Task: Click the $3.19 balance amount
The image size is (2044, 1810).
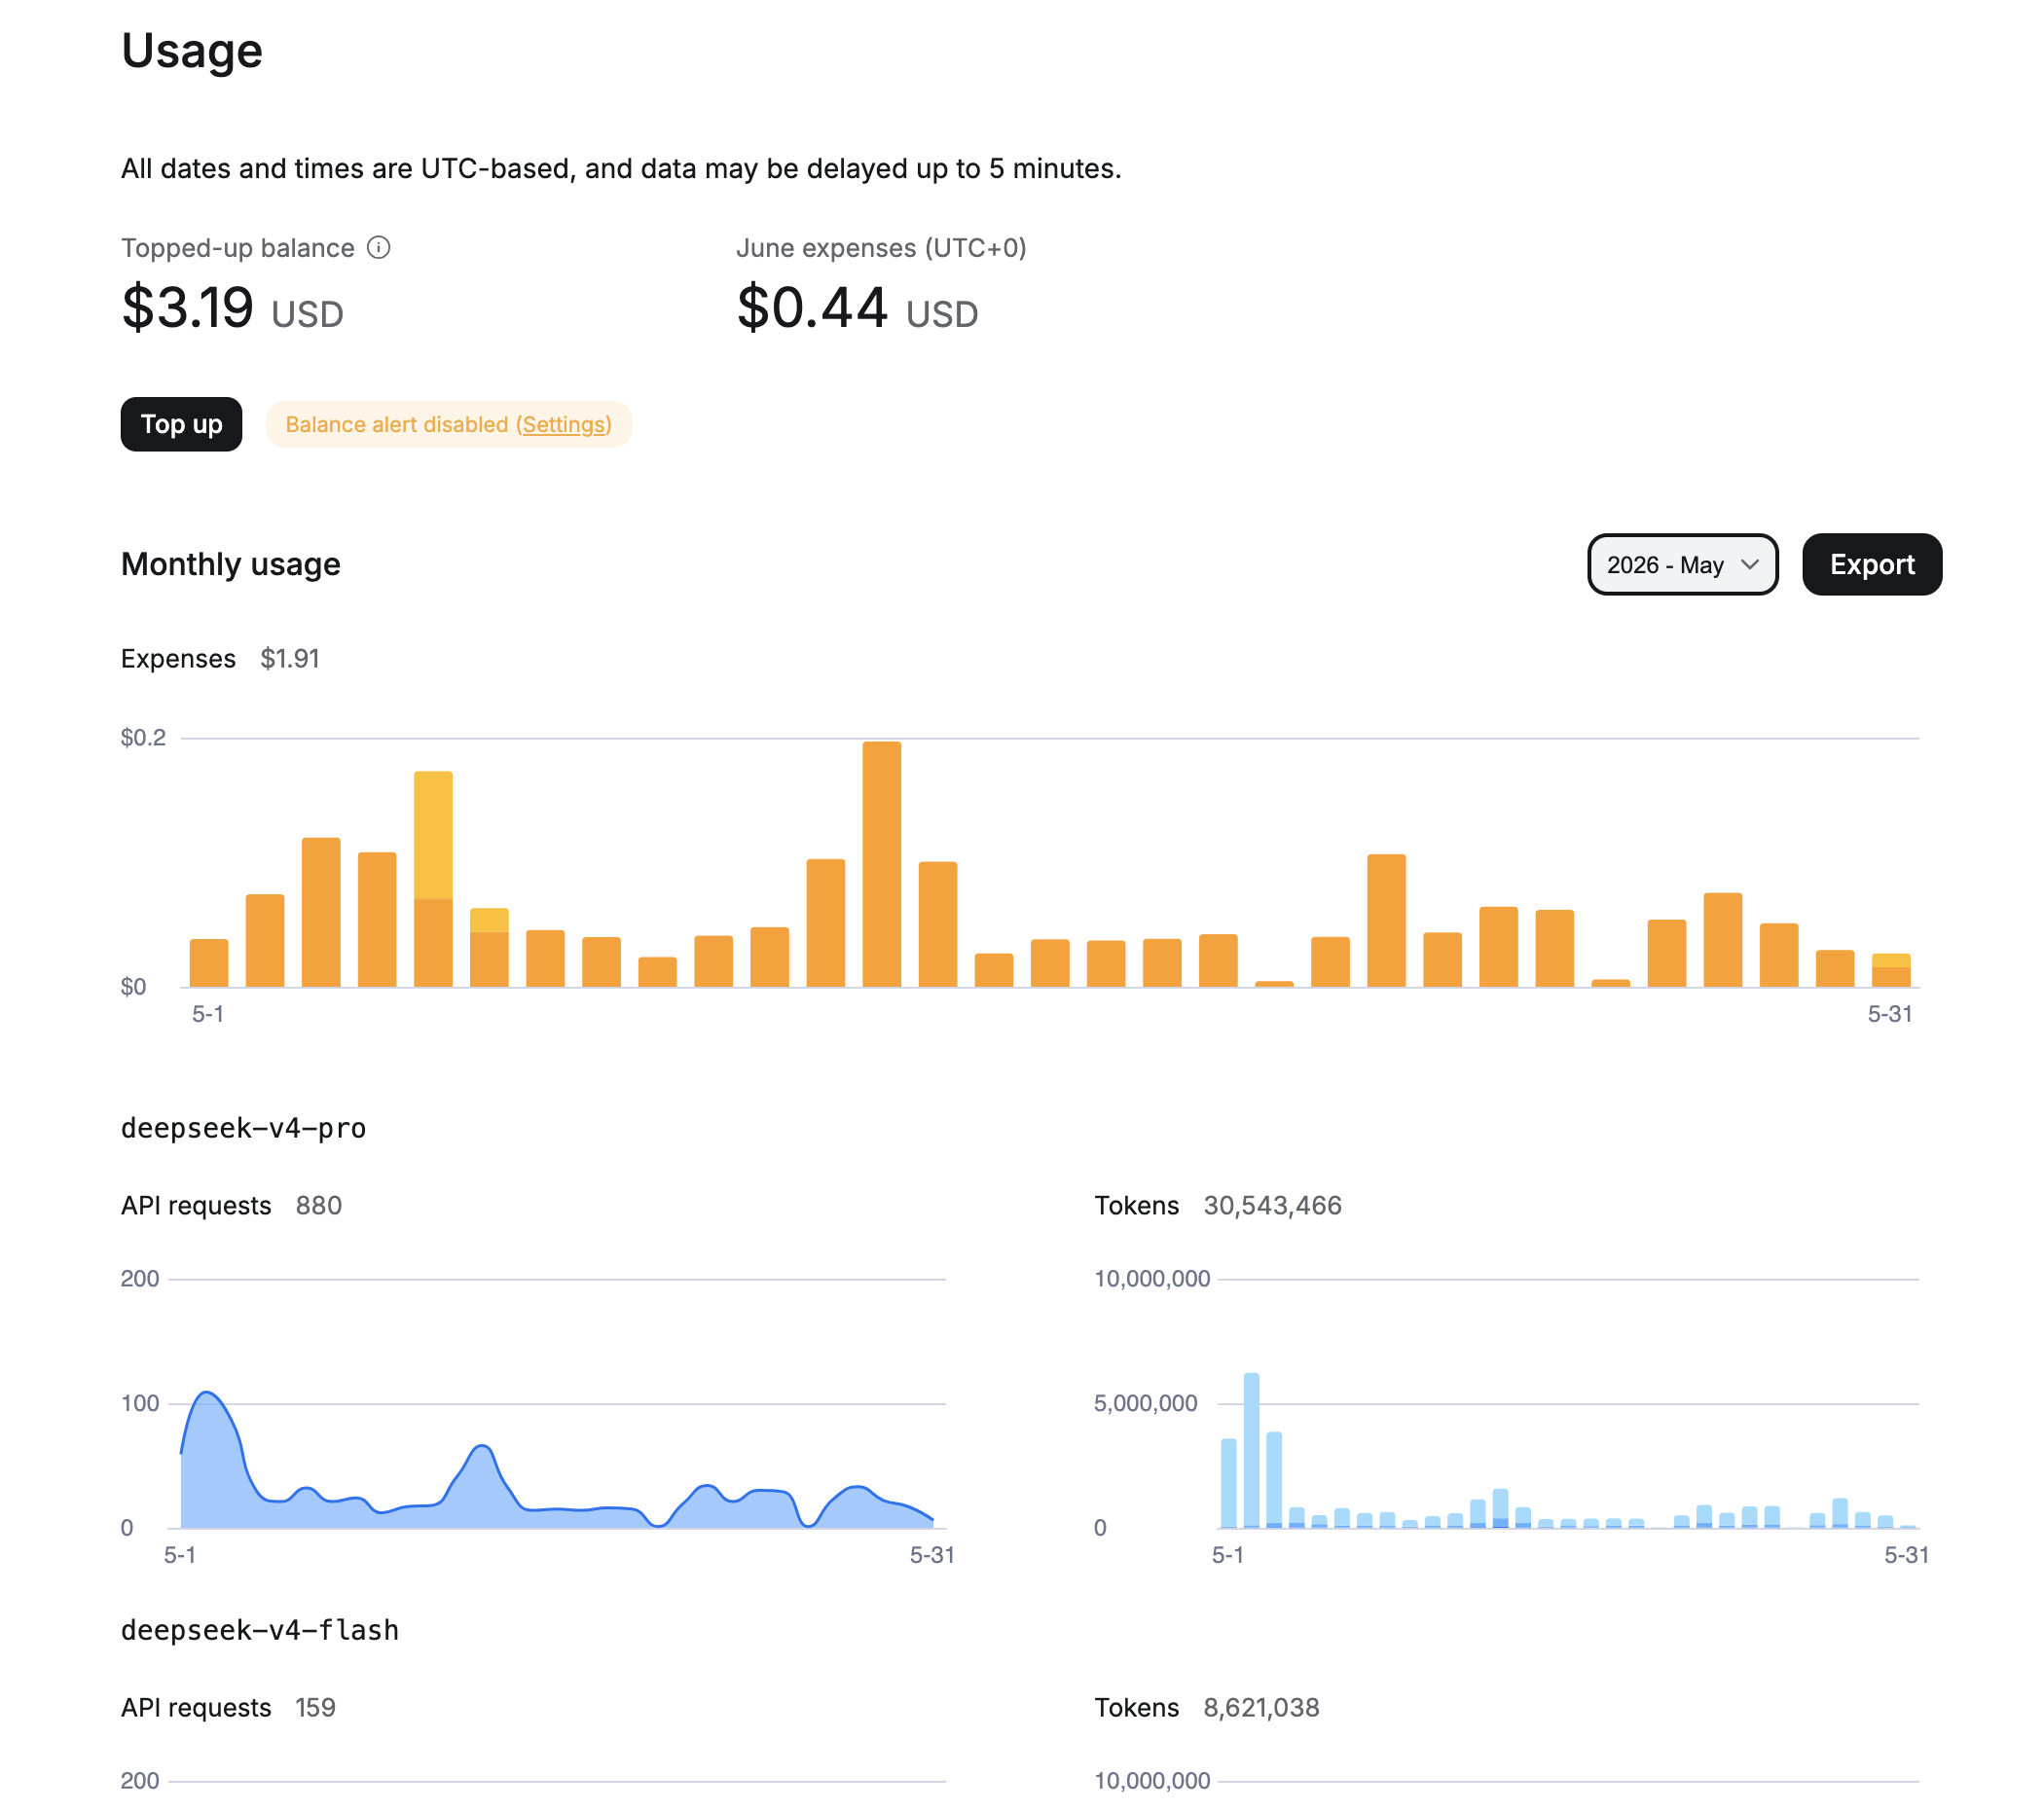Action: pos(187,307)
